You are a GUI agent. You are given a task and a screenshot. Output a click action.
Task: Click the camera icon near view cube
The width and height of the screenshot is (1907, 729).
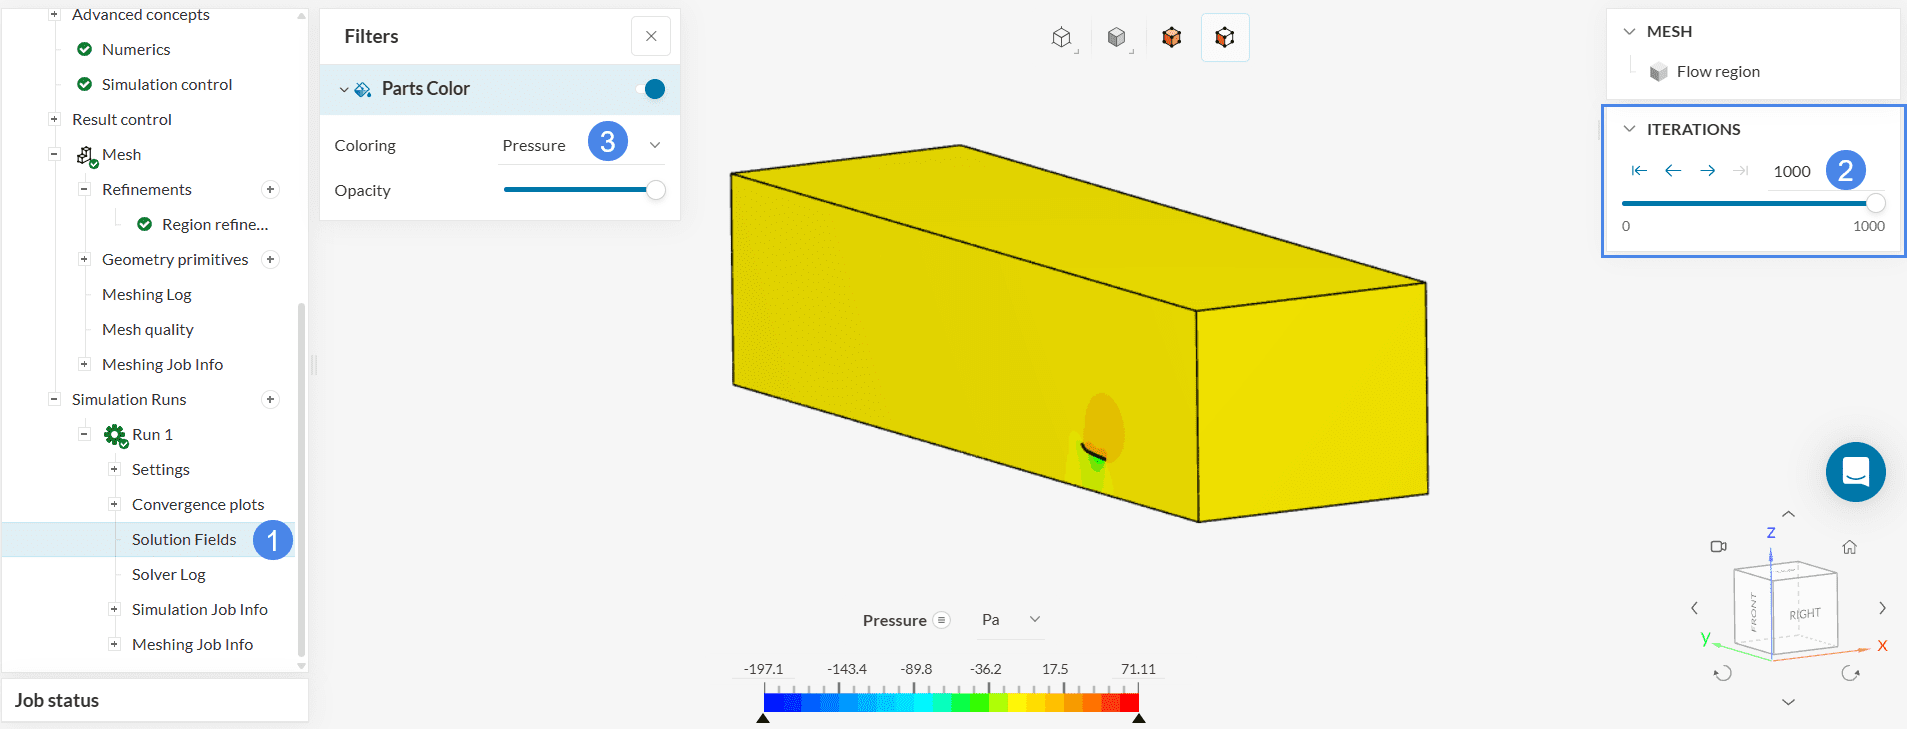(1718, 547)
